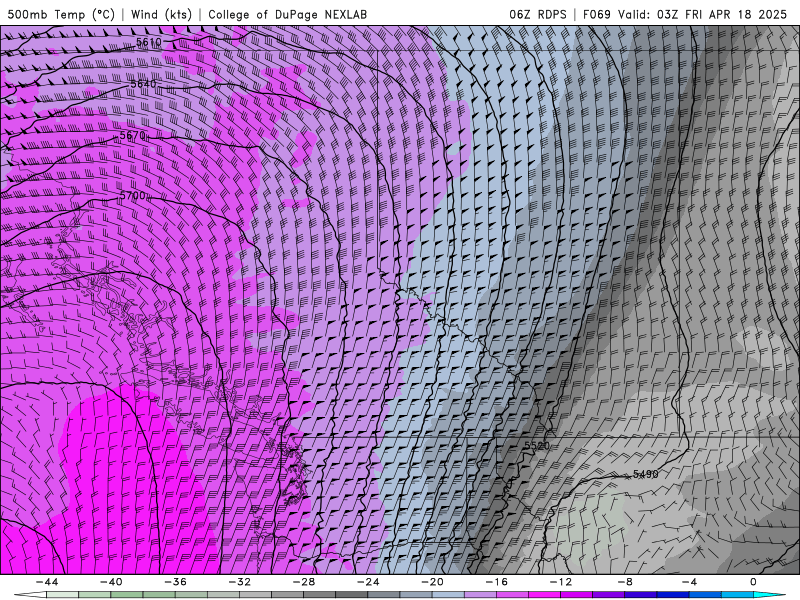Click the -32 colorbar label
This screenshot has width=800, height=600.
[x=240, y=582]
